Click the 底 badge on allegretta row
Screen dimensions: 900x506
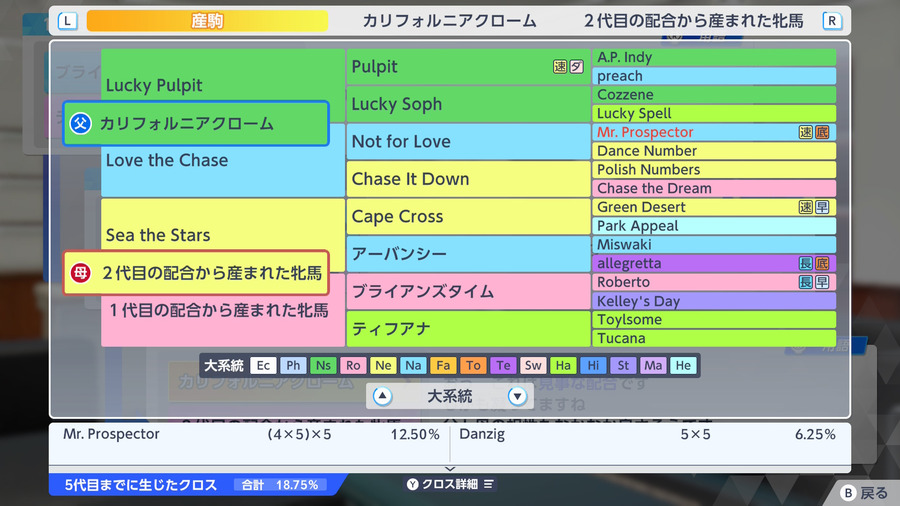coord(822,263)
